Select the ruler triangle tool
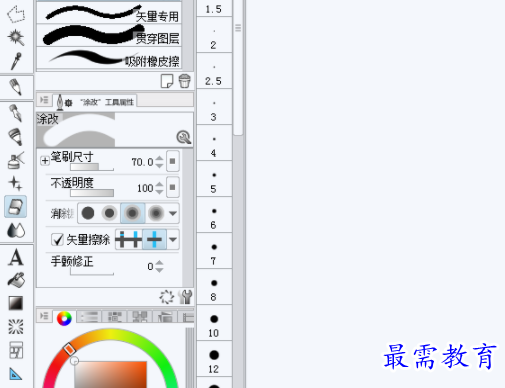The image size is (505, 388). 16,374
